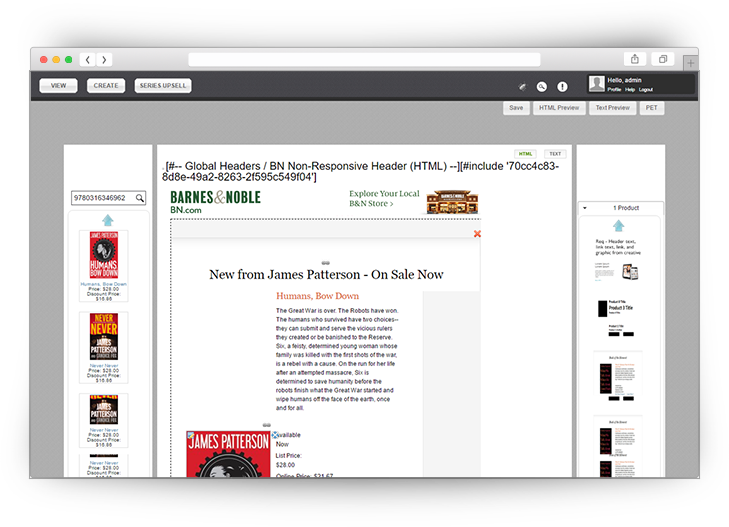Click the drag handle above the headline
The height and width of the screenshot is (527, 729).
tap(326, 263)
